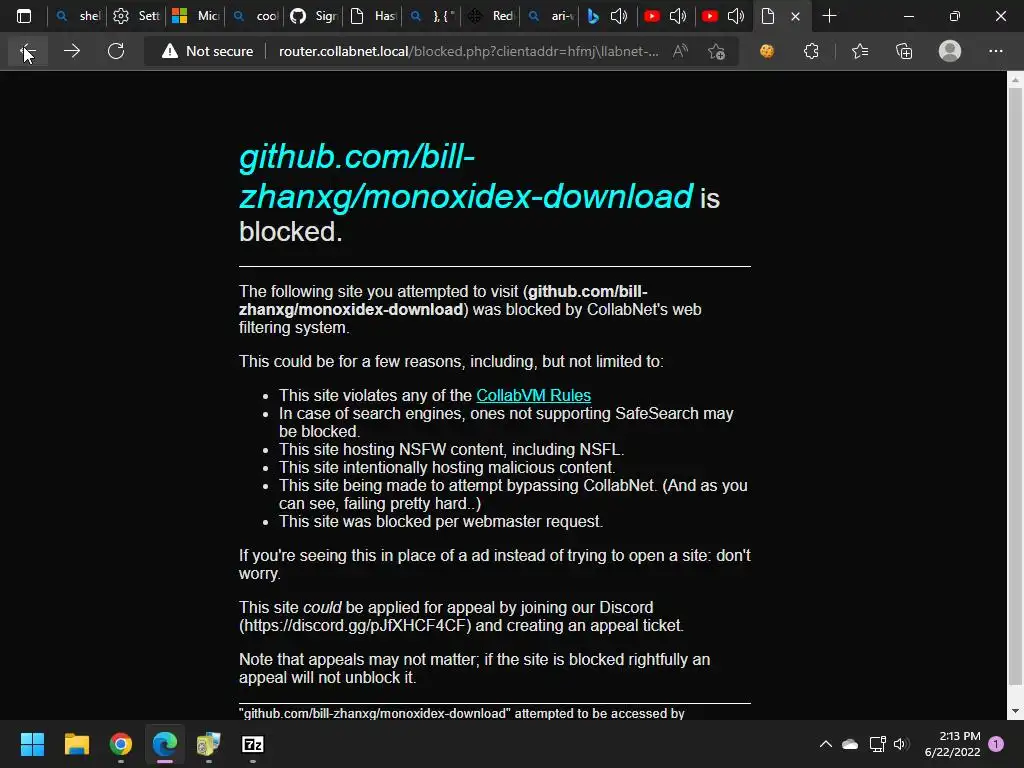Screen dimensions: 1024x768
Task: Open the cookie extension icon
Action: pos(767,51)
